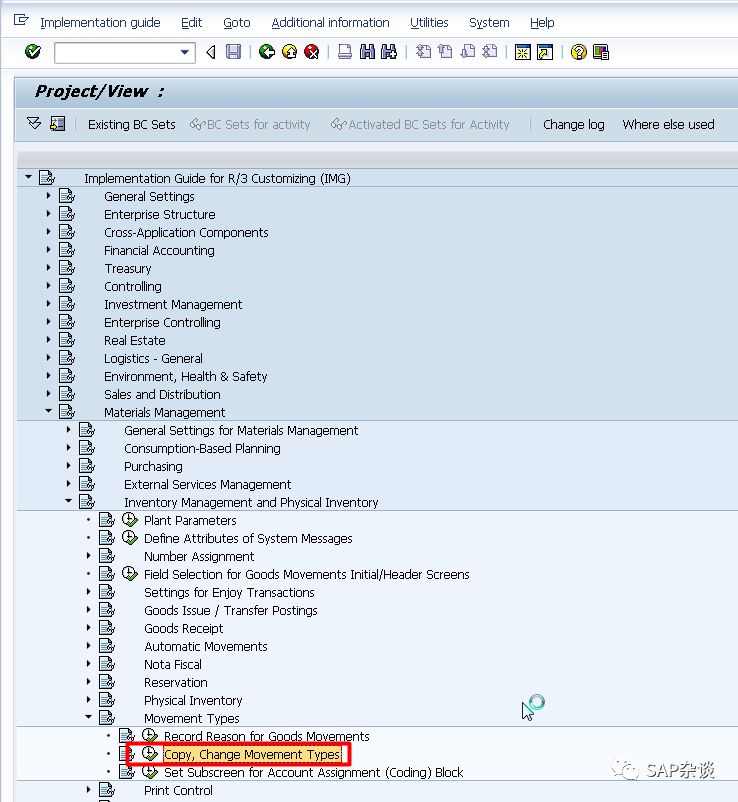Open the Implementation guide menu
The width and height of the screenshot is (738, 802).
100,23
